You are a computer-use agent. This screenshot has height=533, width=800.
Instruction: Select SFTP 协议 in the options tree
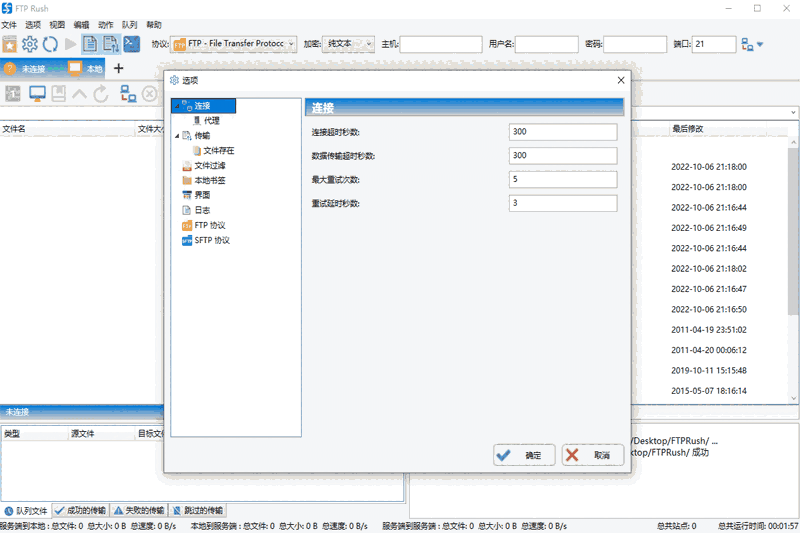click(212, 240)
